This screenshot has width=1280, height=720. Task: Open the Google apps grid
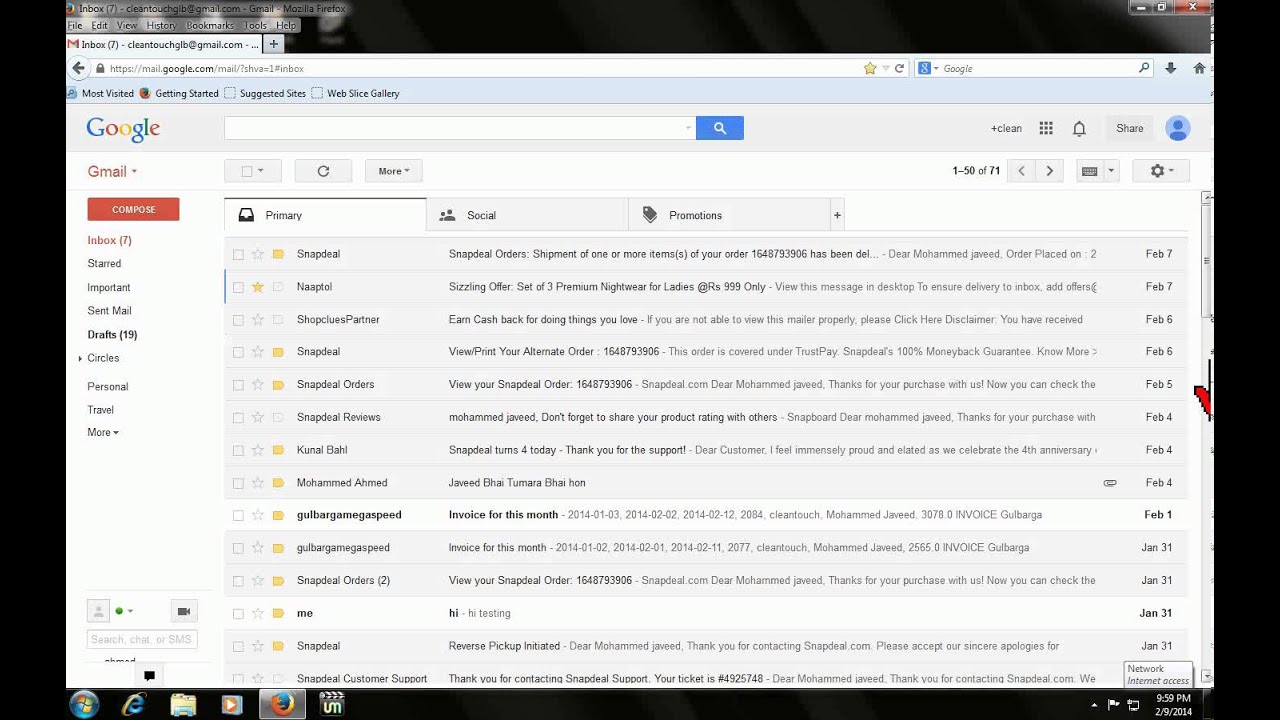point(1045,128)
